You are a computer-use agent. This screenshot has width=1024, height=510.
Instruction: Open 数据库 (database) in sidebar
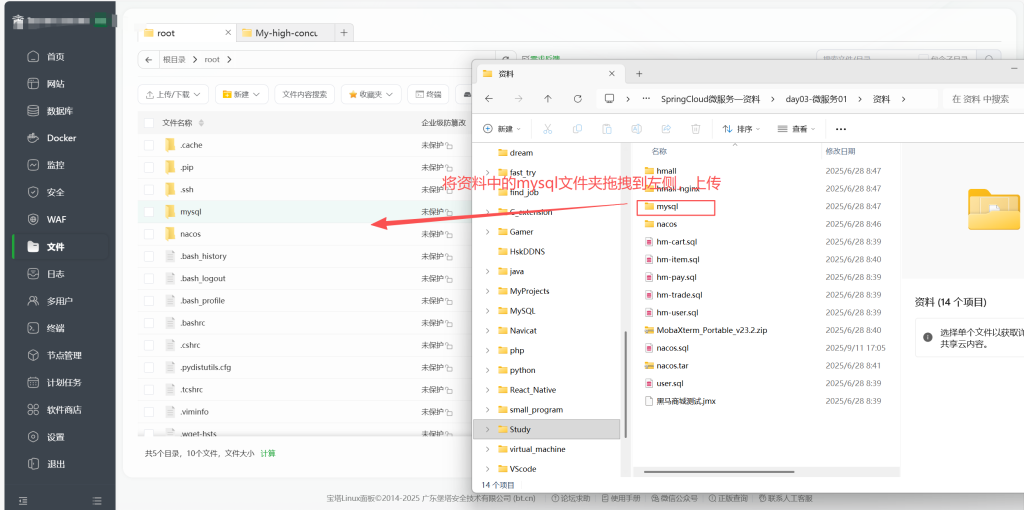point(59,111)
